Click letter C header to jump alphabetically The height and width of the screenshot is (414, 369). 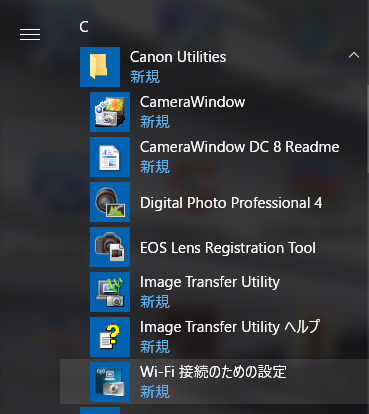coord(84,27)
